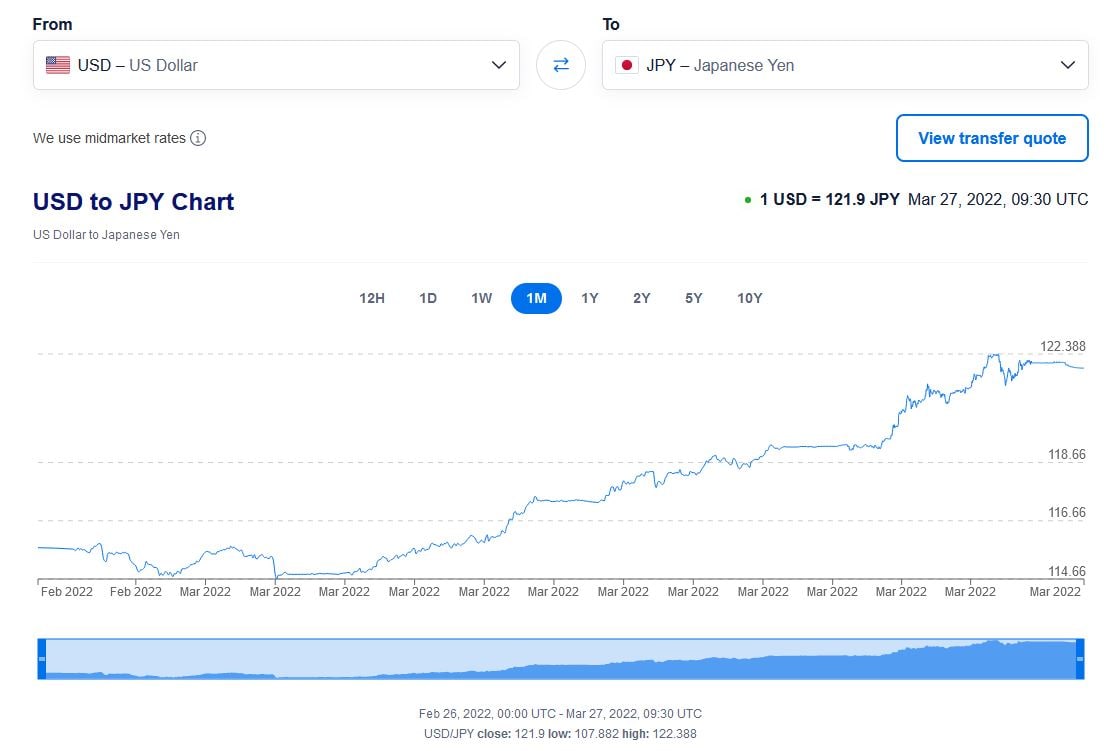Switch chart to 1W range
The image size is (1111, 751).
point(482,298)
